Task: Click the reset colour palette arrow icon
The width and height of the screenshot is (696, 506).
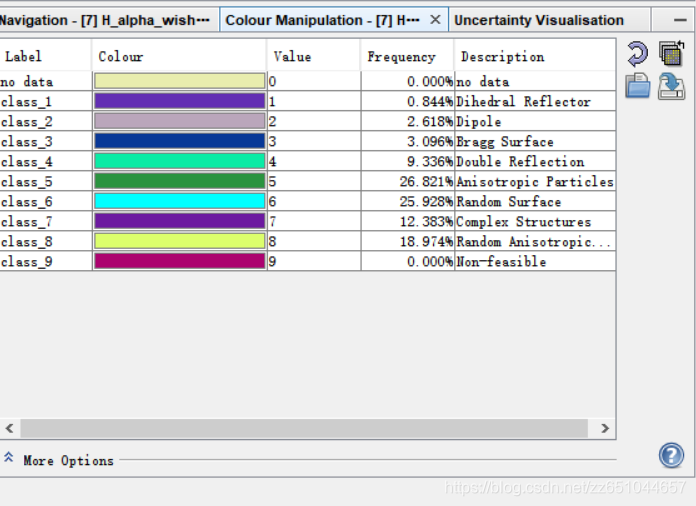Action: click(x=637, y=54)
